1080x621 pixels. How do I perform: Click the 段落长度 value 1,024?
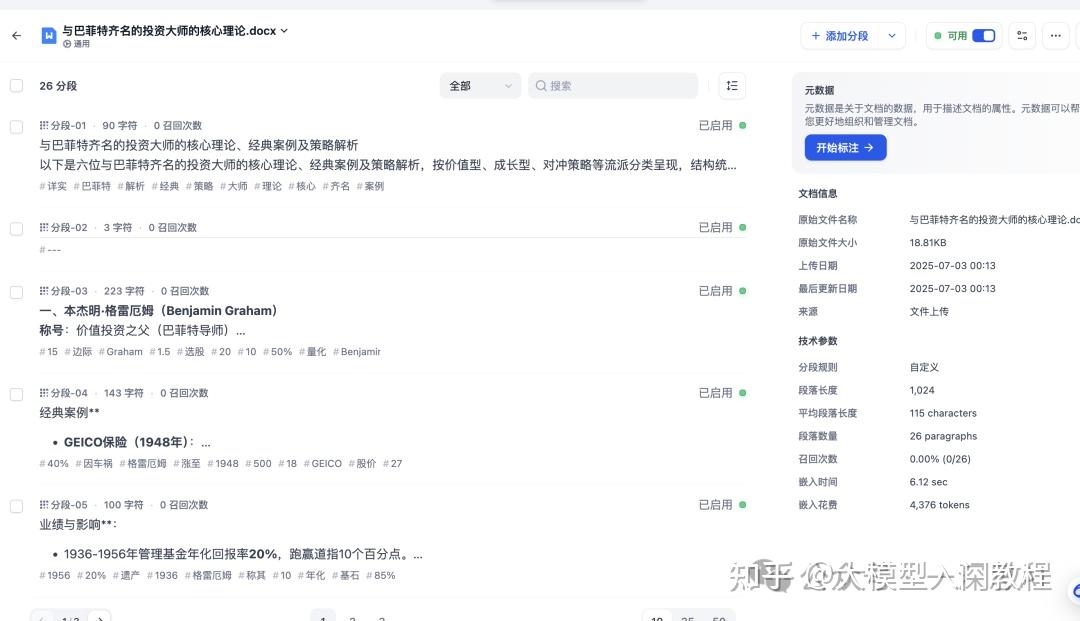[922, 390]
